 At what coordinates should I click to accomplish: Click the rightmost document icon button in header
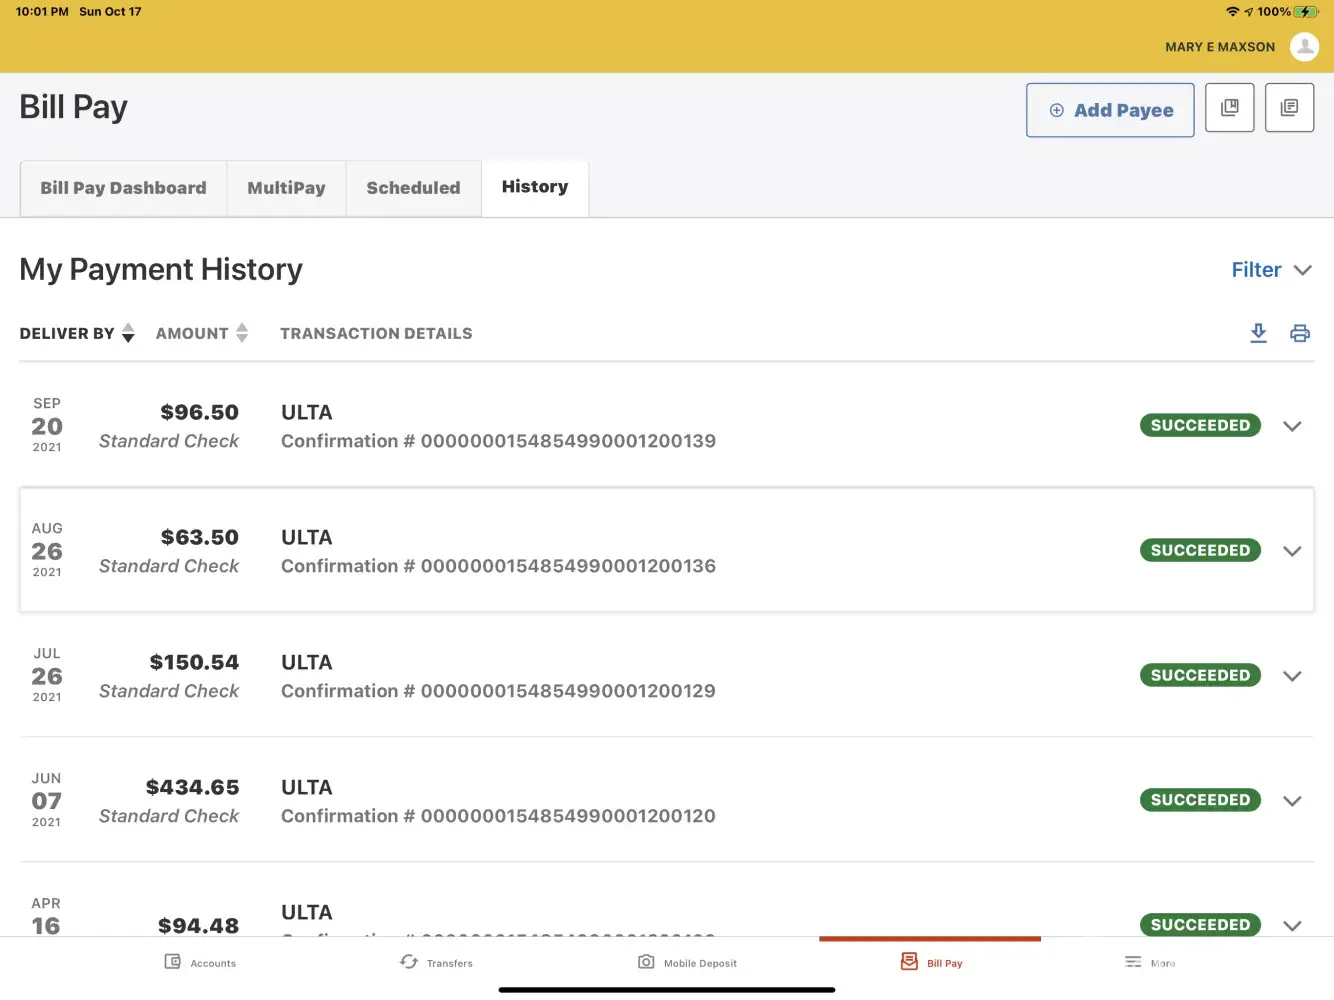coord(1289,108)
